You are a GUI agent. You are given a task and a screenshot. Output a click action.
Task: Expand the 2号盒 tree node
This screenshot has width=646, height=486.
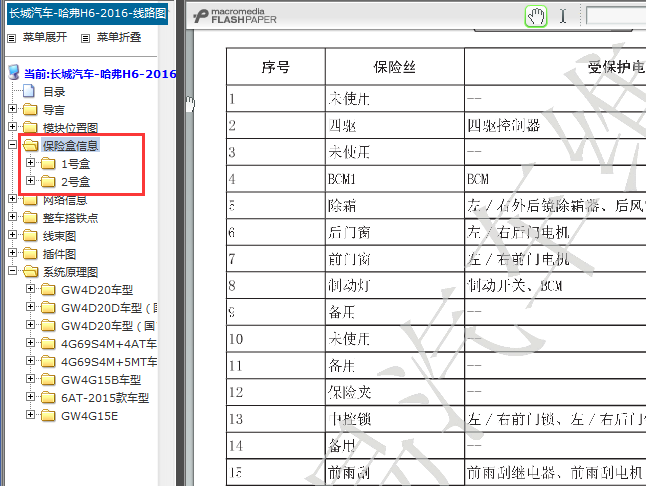coord(30,180)
